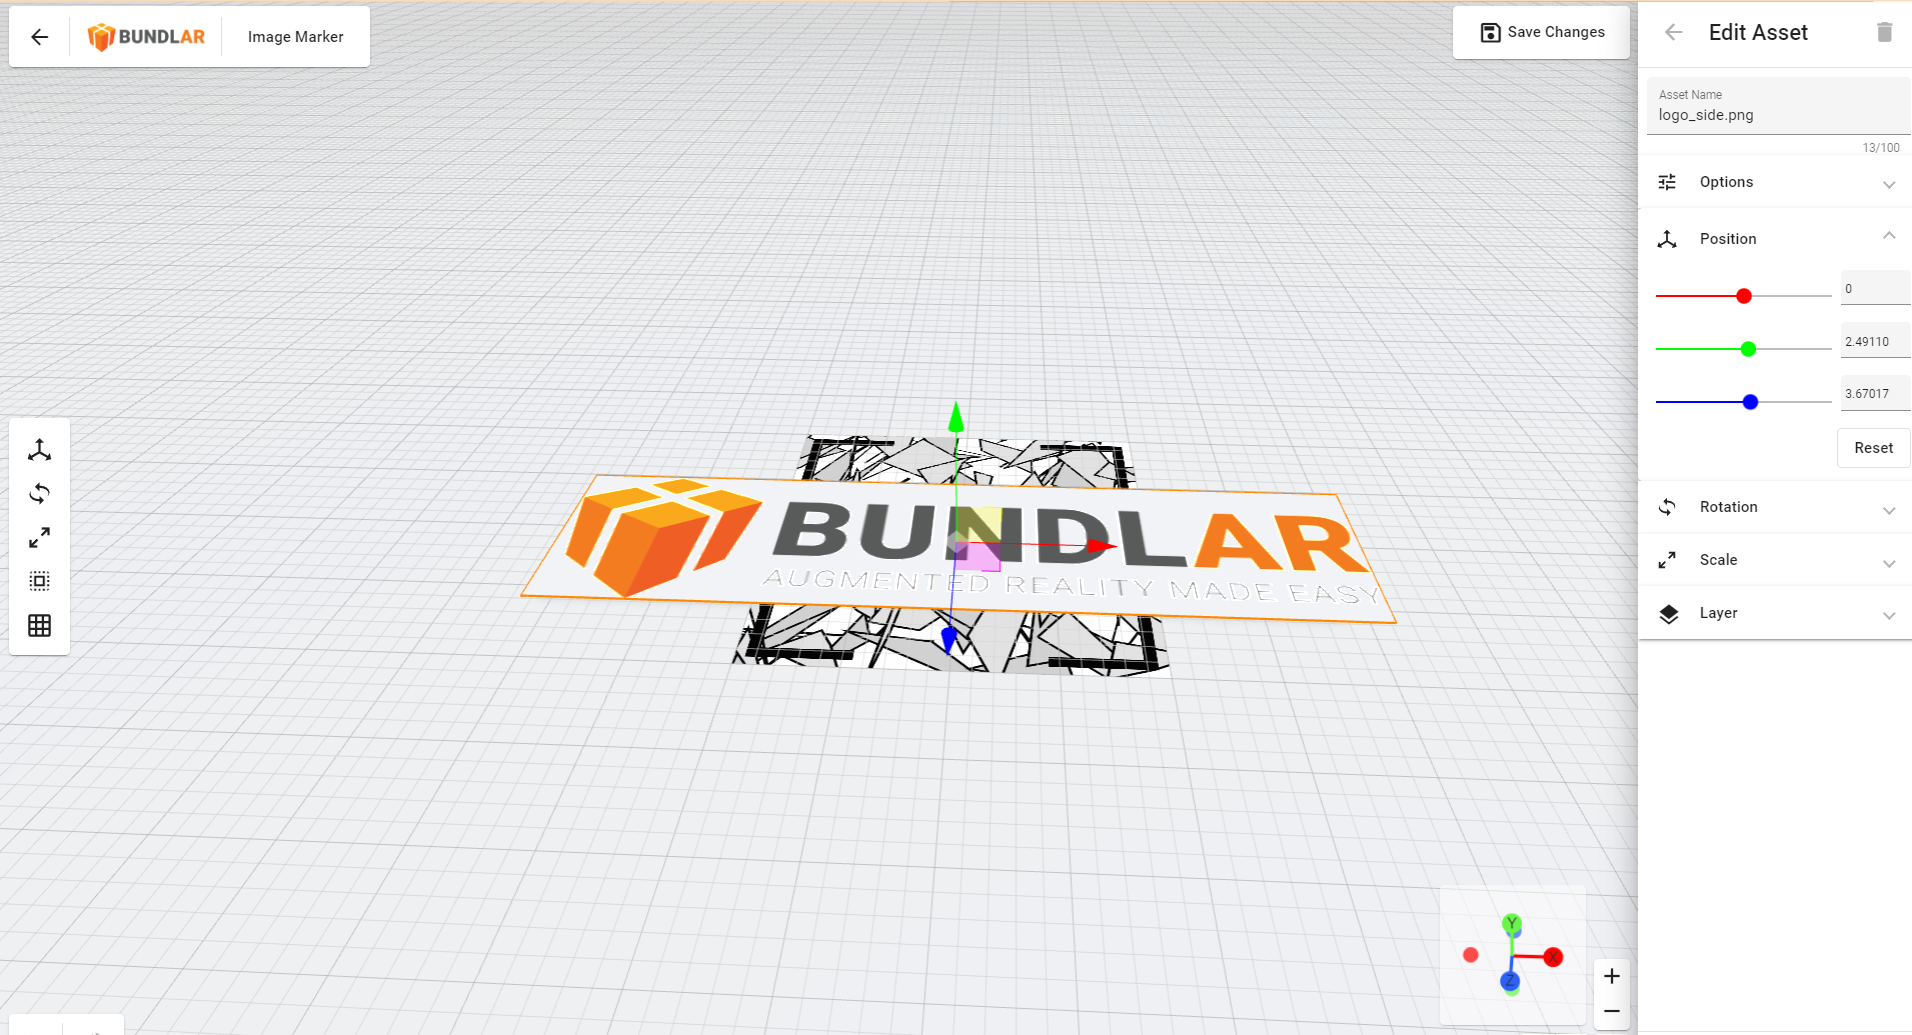This screenshot has width=1912, height=1035.
Task: Click the bounding box selection tool
Action: [39, 581]
